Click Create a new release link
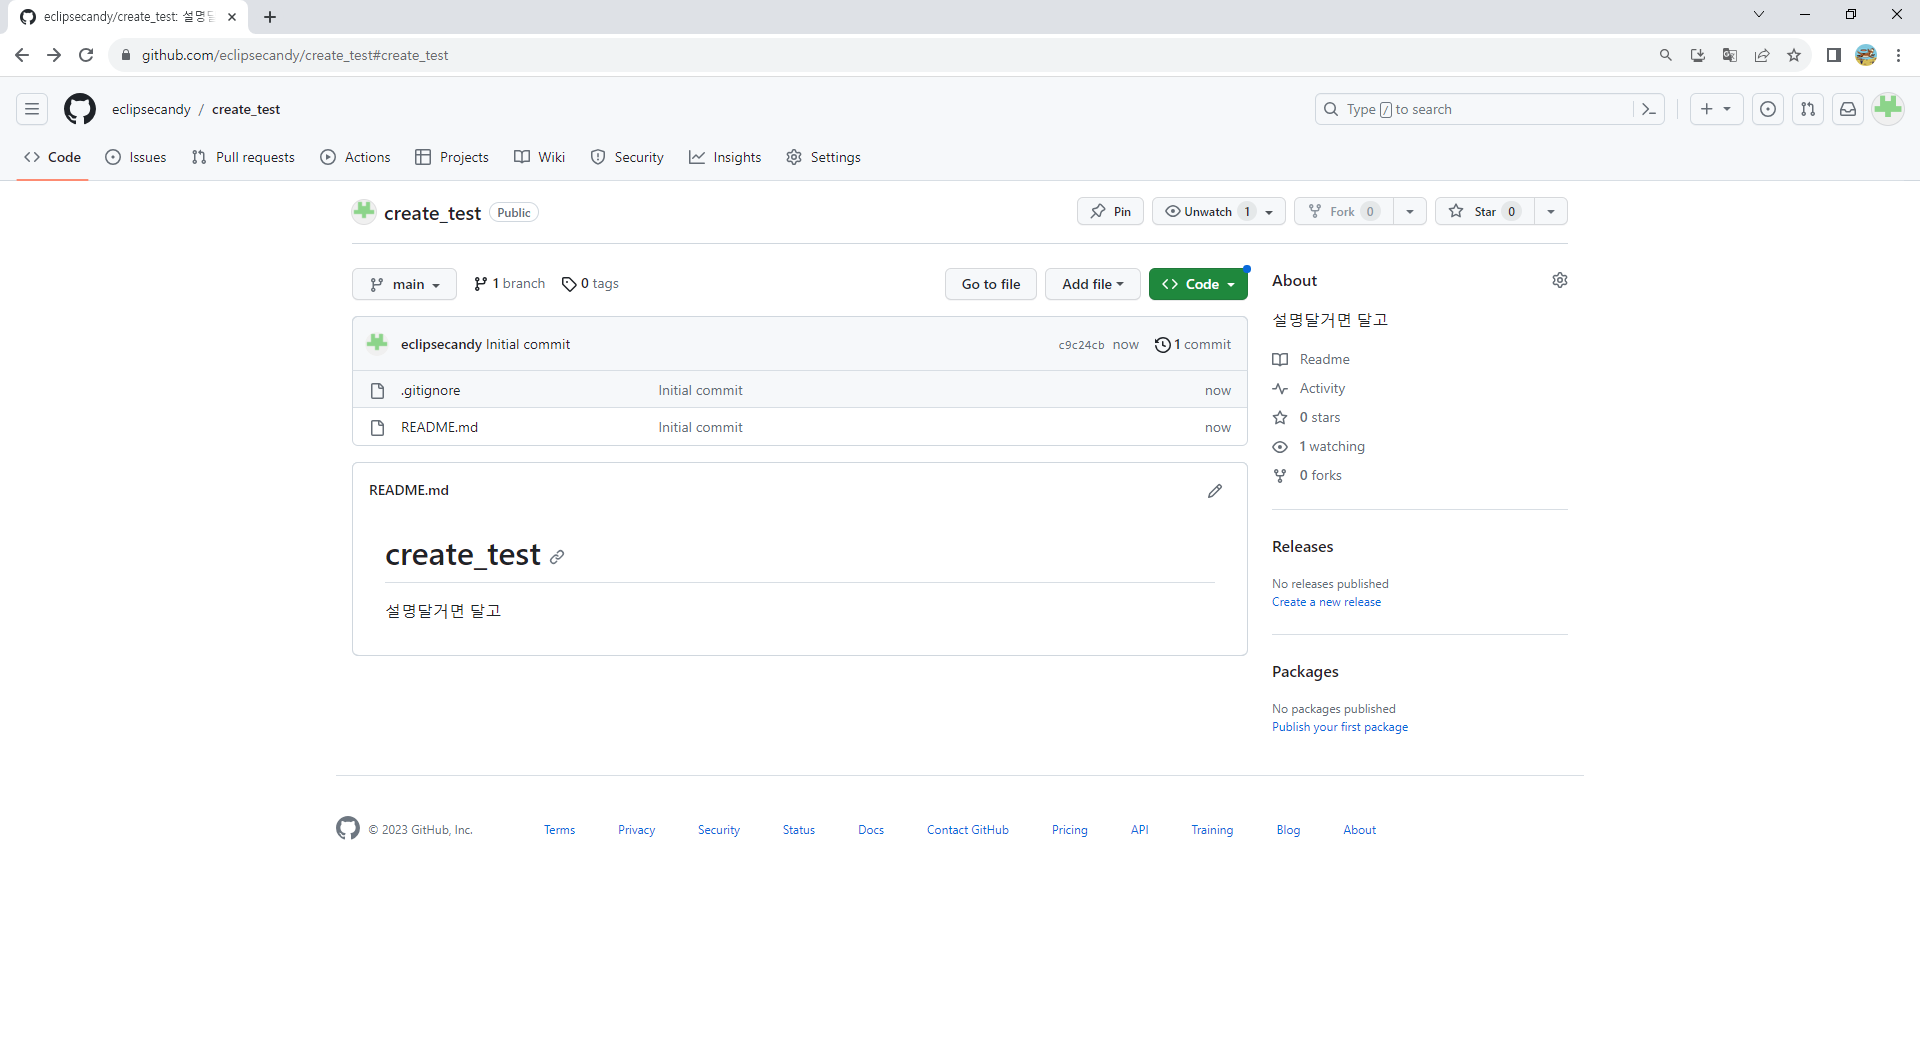This screenshot has height=1040, width=1920. coord(1326,602)
